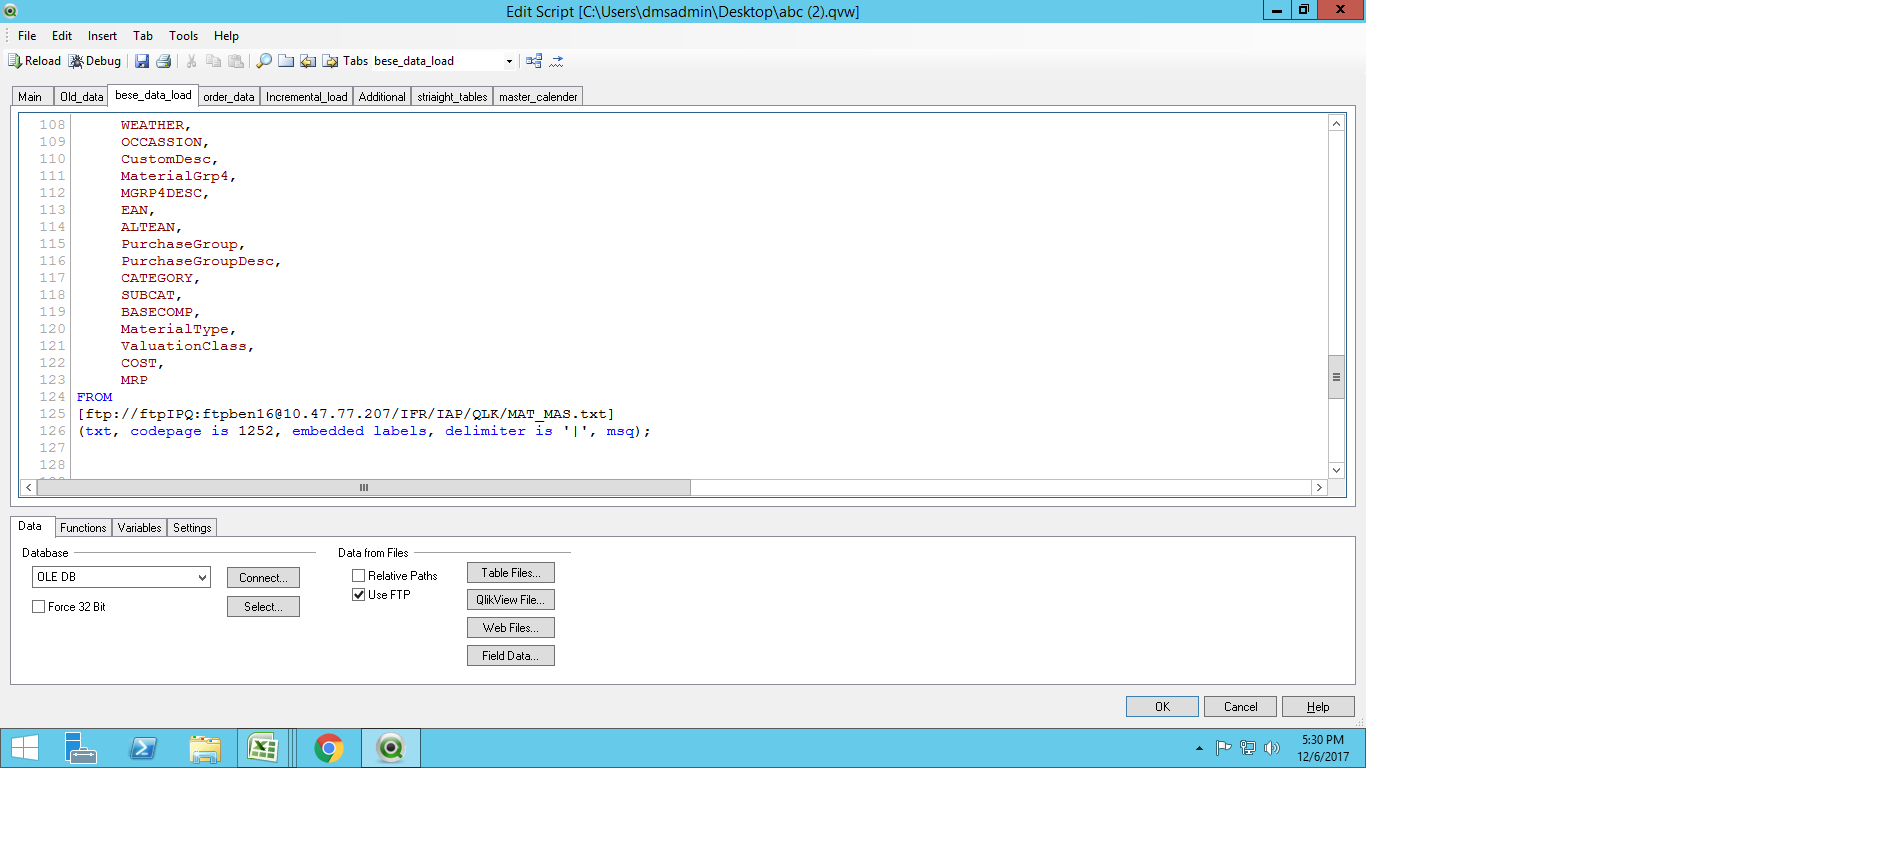The image size is (1894, 854).
Task: Demote tab with right arrow icon
Action: (x=330, y=61)
